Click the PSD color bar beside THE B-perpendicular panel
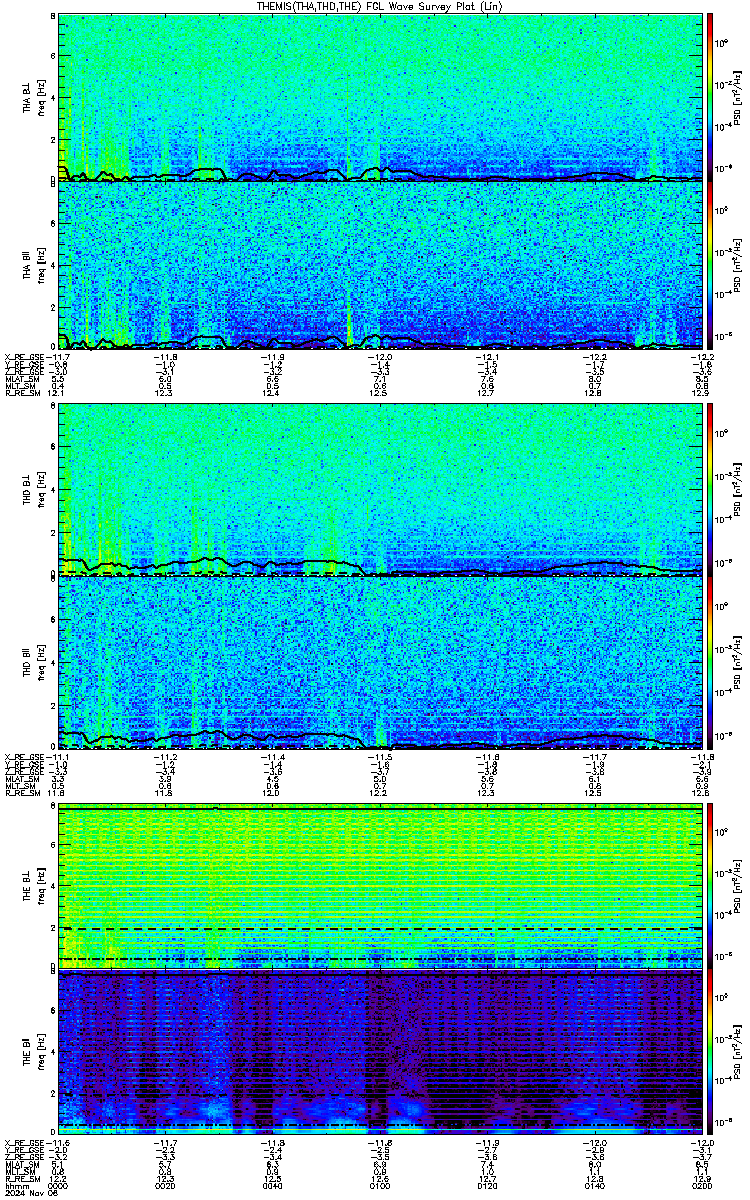Viewport: 750px width, 1200px height. pos(710,884)
